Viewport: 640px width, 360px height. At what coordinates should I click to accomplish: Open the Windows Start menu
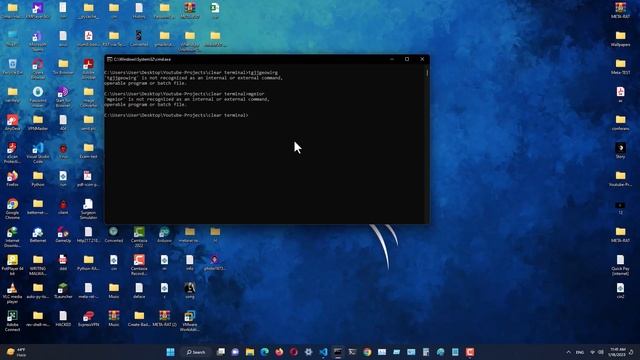(x=171, y=352)
